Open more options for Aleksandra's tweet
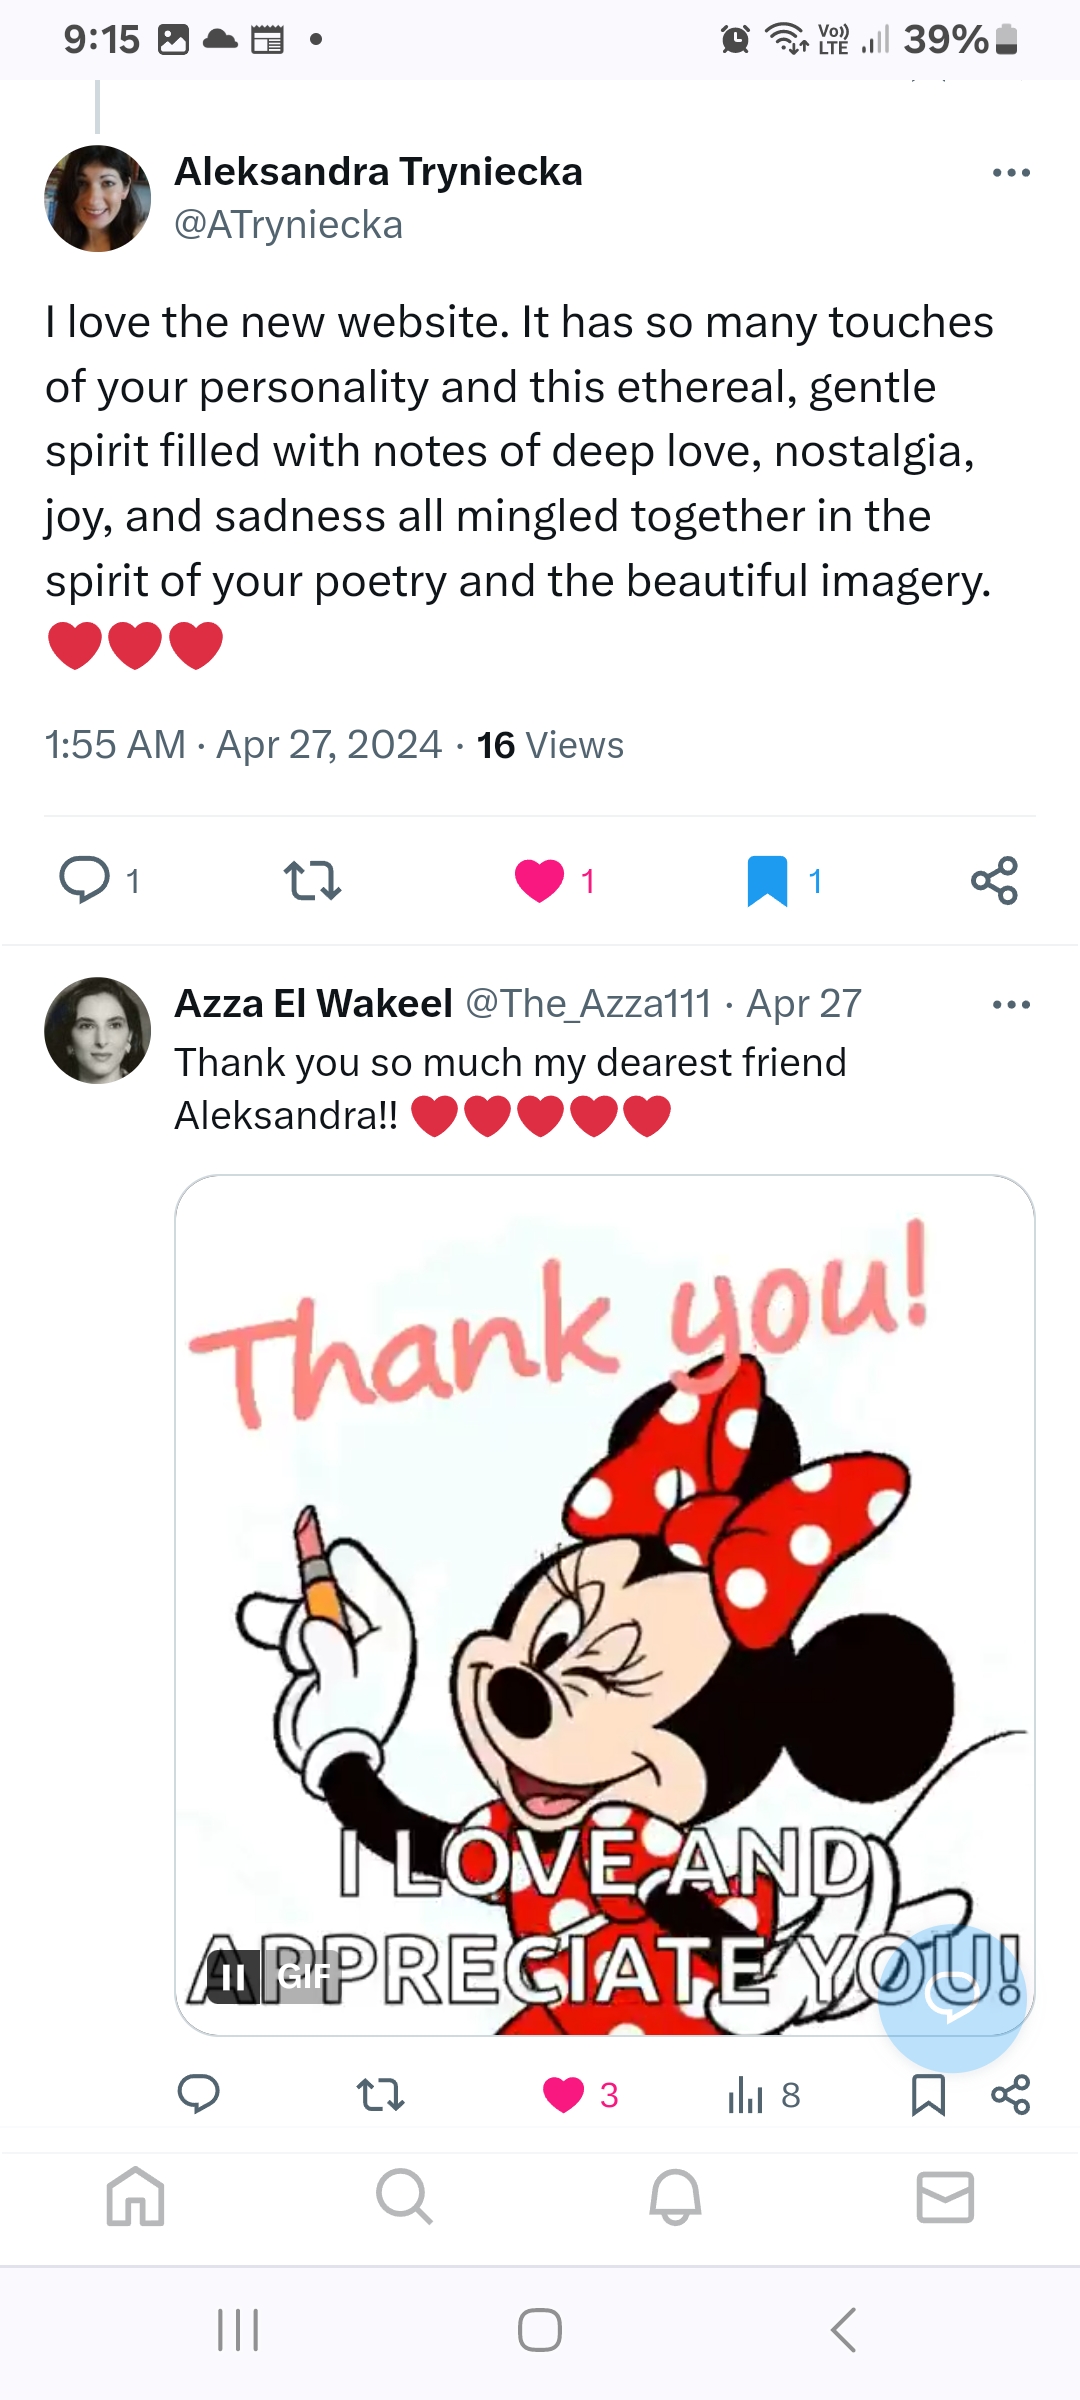1080x2400 pixels. 1011,173
